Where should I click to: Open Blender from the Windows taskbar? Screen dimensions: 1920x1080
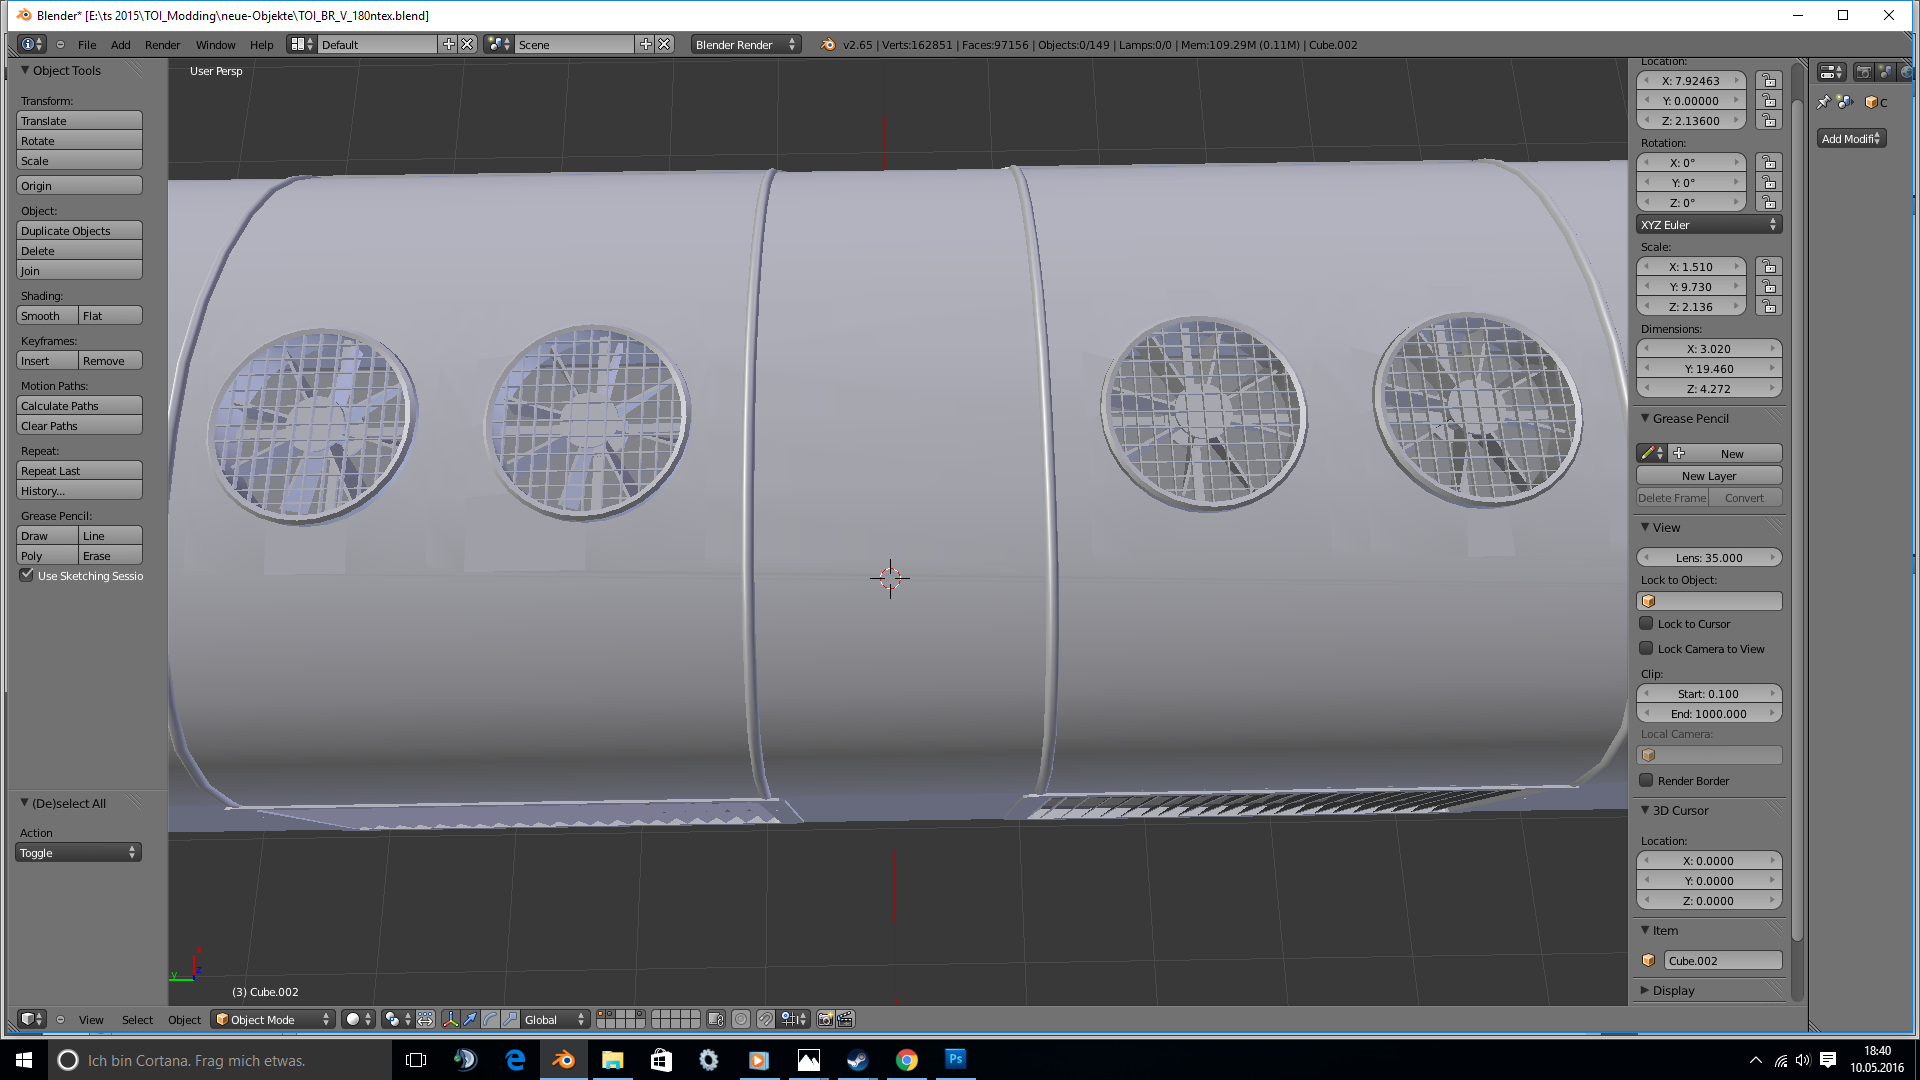point(563,1060)
